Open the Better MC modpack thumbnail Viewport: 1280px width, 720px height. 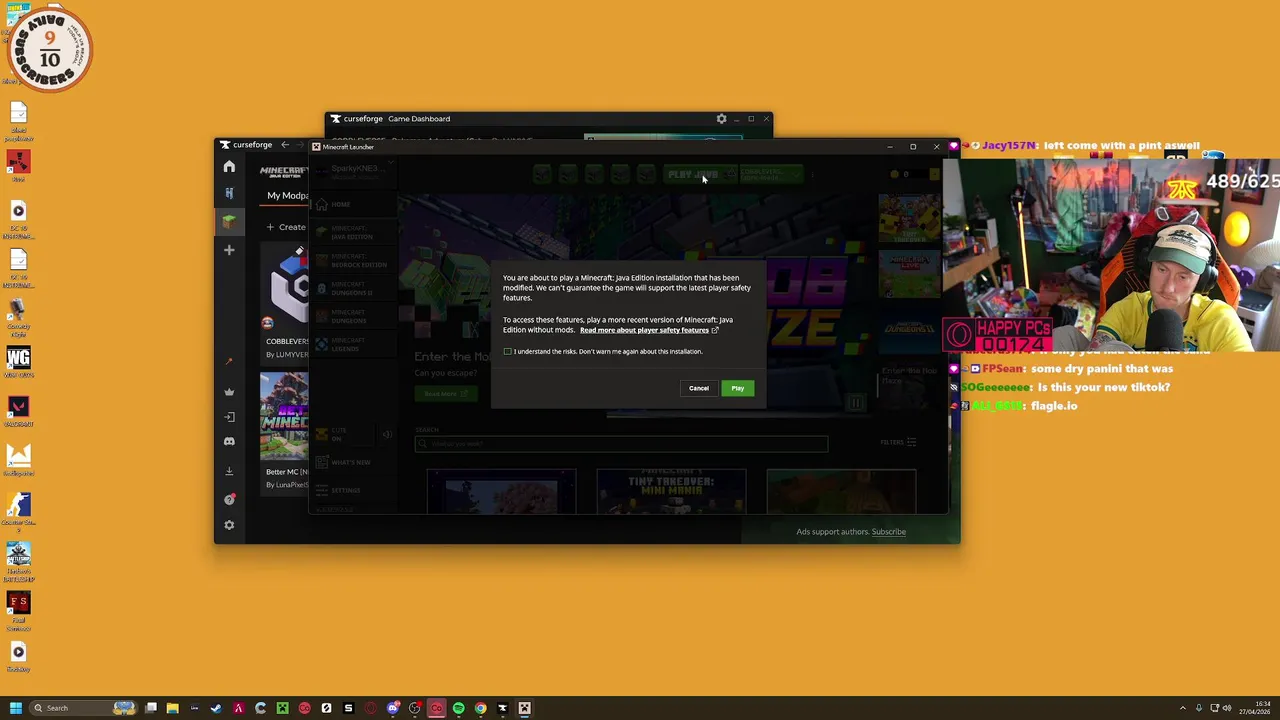[x=284, y=417]
